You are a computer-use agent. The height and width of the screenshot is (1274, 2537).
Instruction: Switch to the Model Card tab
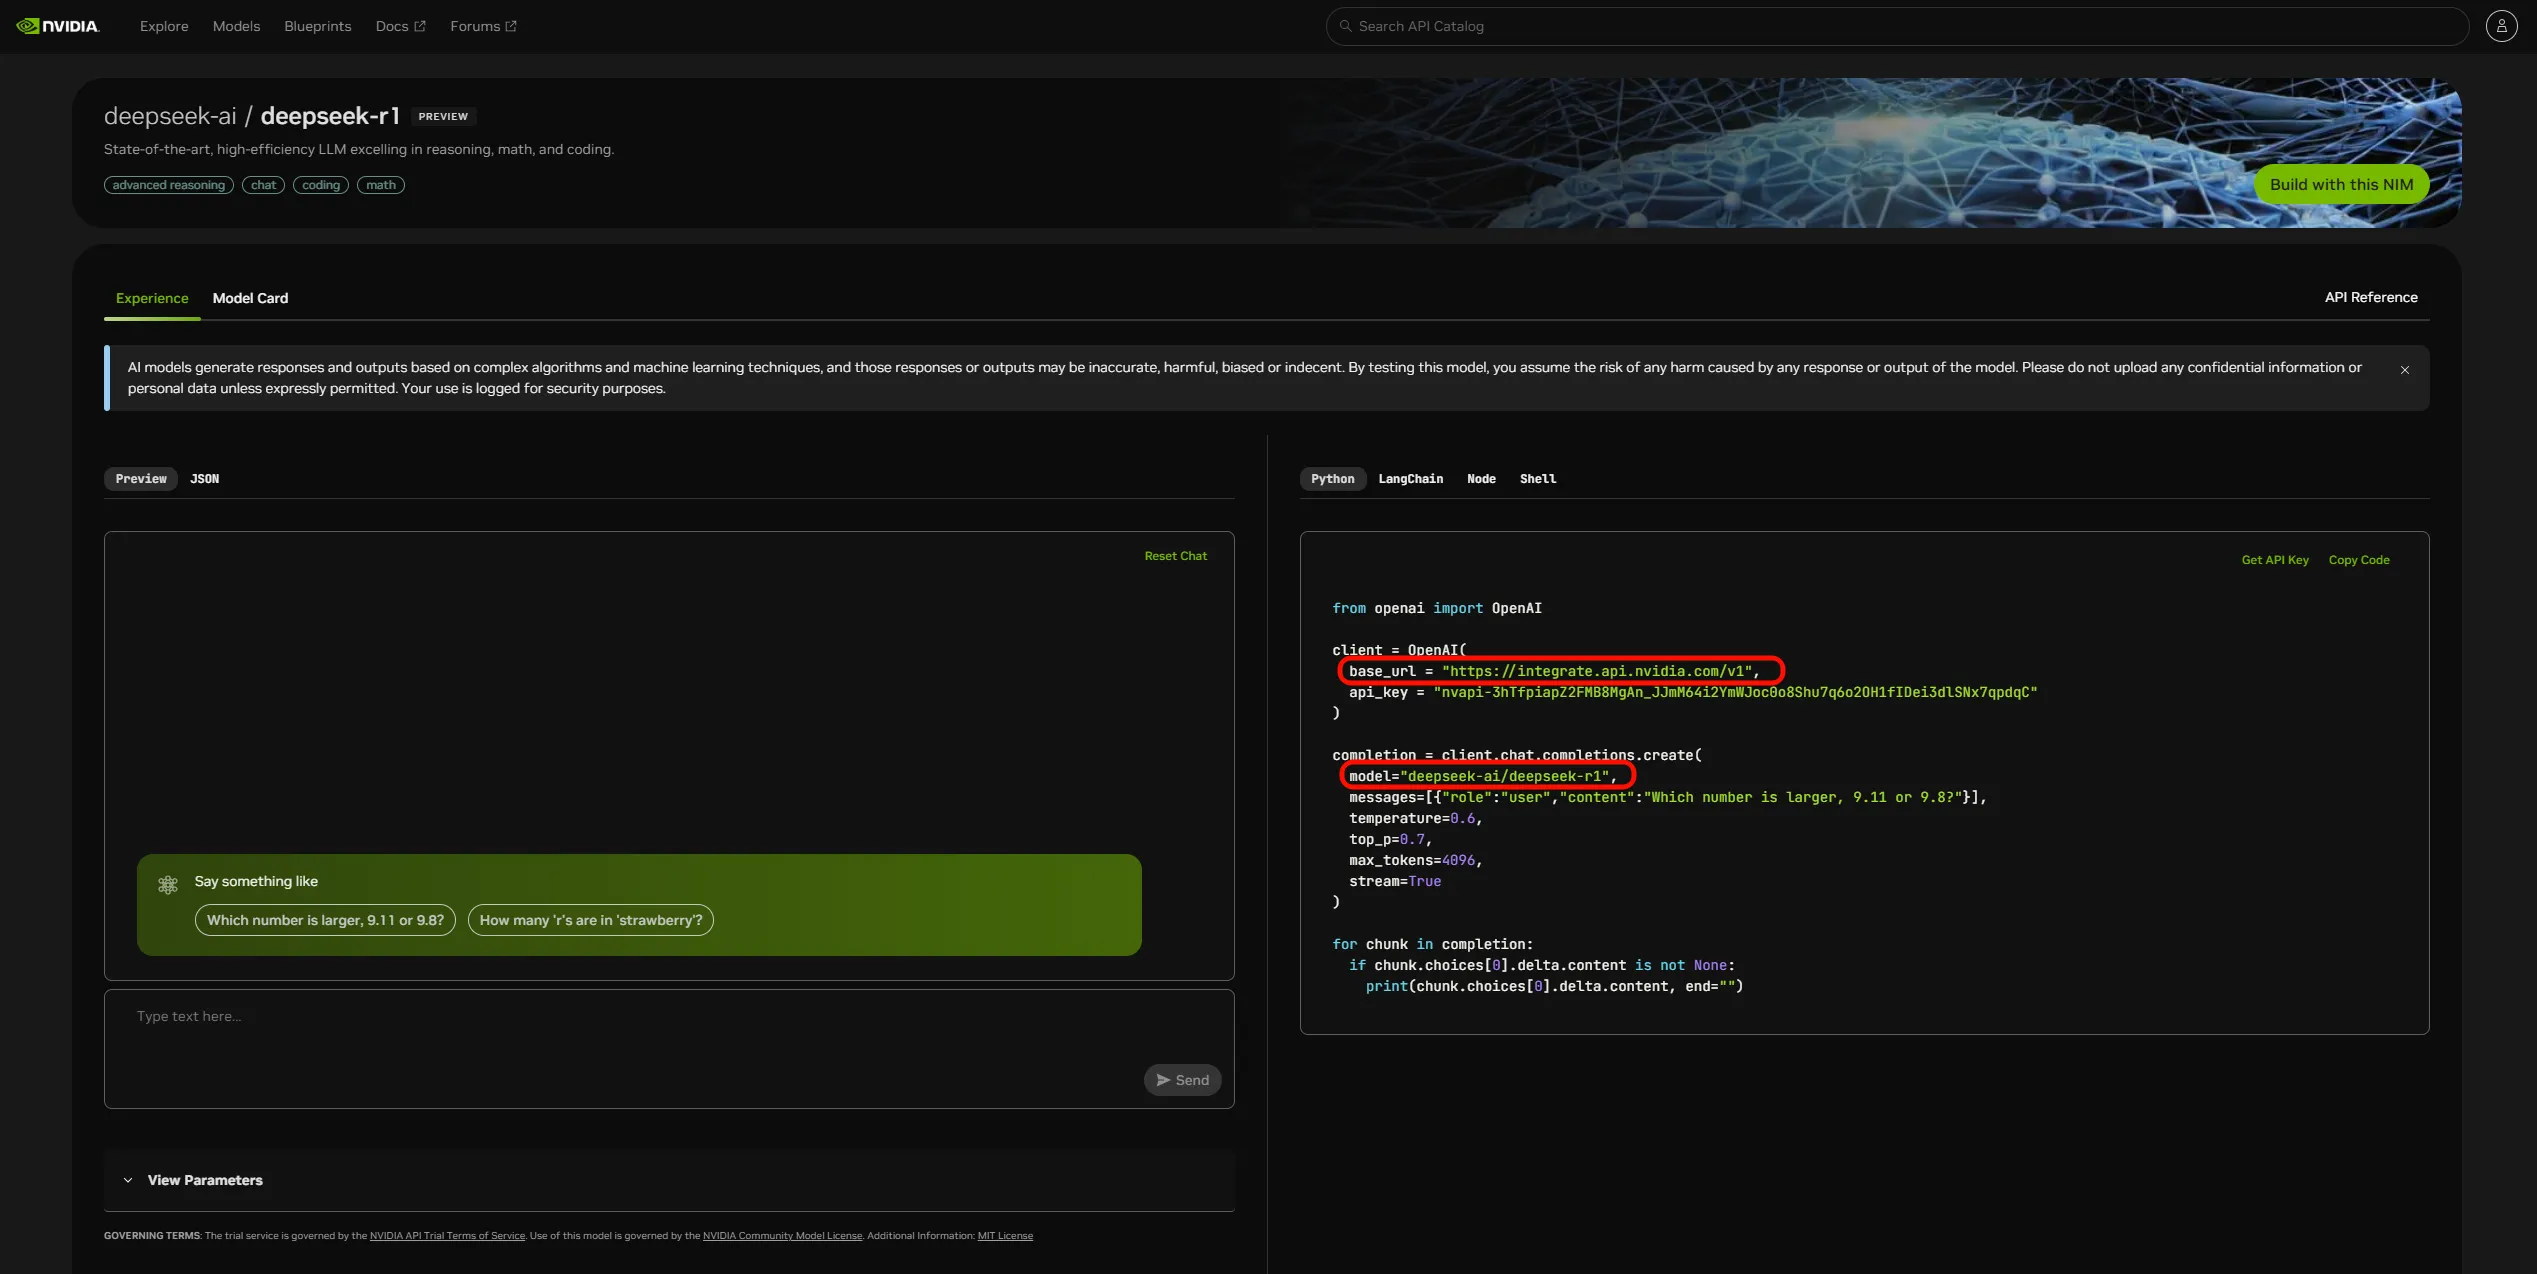tap(250, 298)
